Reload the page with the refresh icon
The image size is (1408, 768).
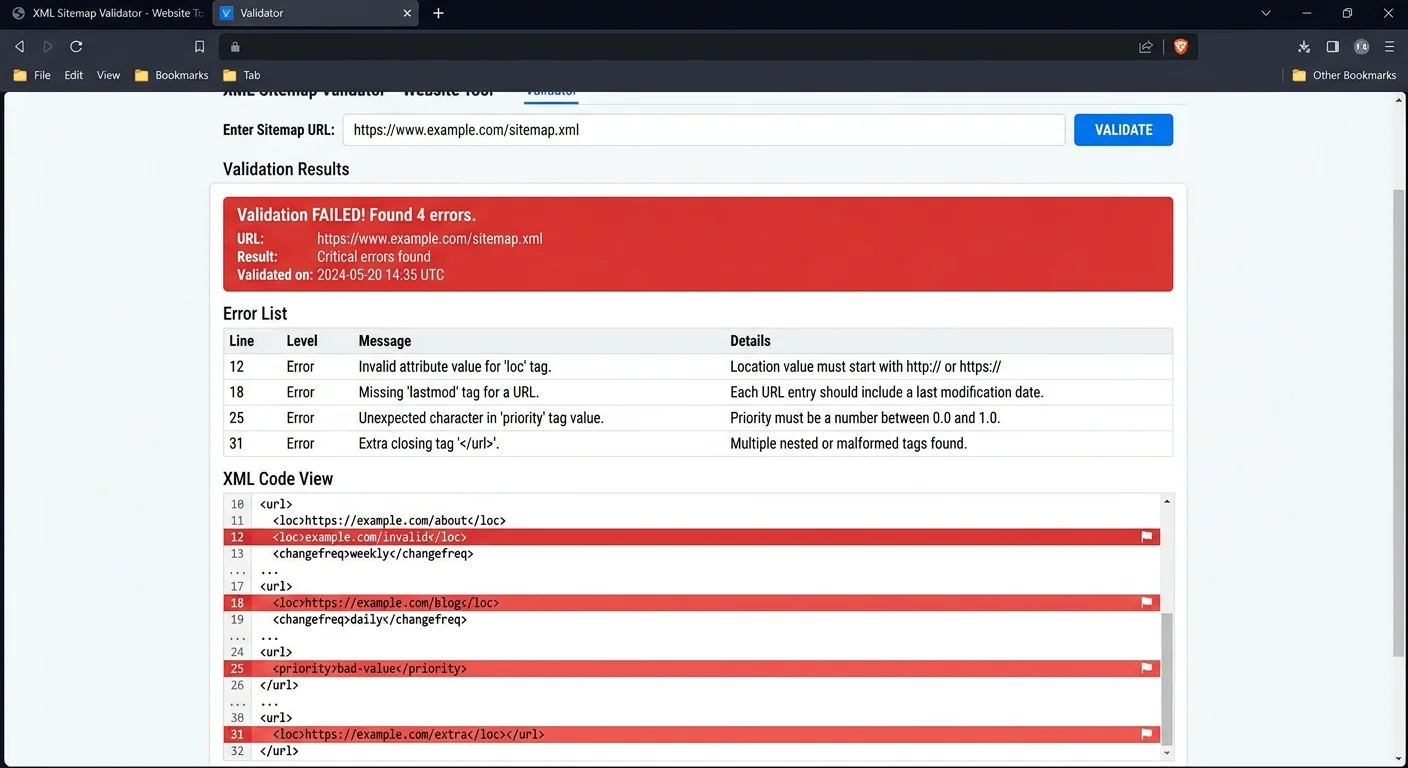(76, 46)
